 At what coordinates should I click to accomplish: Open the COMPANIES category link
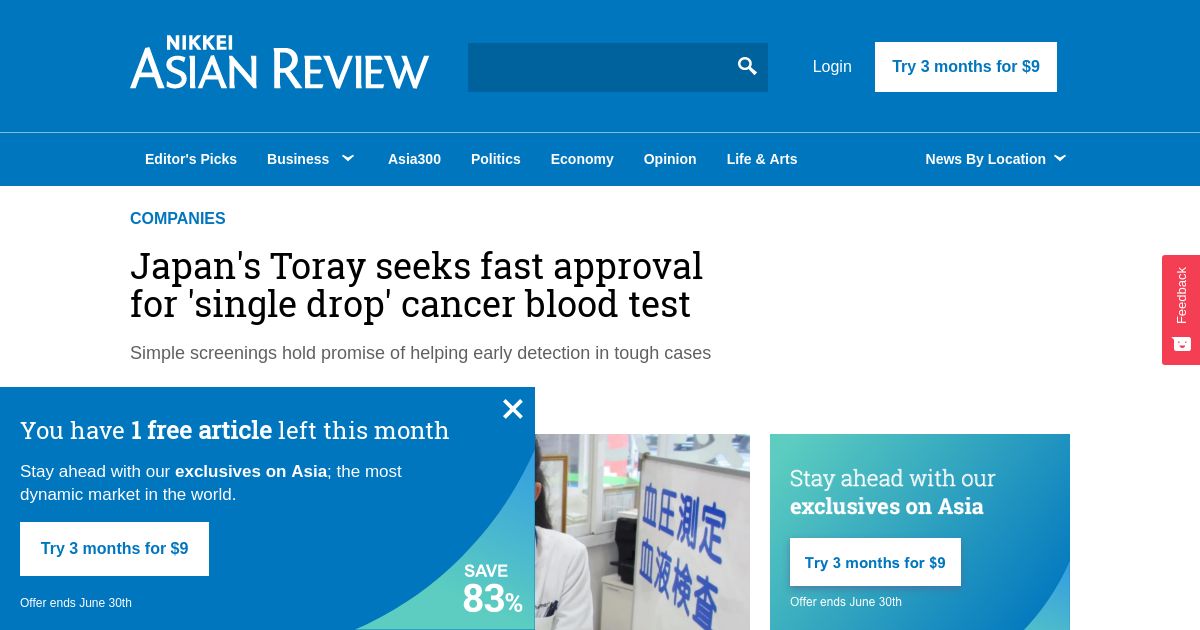point(178,218)
